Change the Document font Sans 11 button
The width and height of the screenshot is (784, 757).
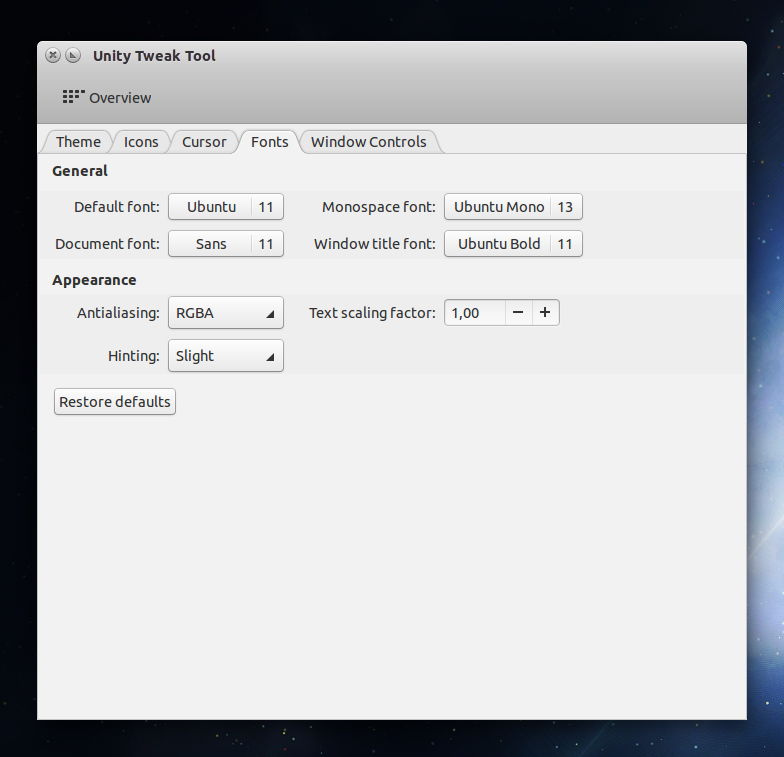(x=226, y=244)
